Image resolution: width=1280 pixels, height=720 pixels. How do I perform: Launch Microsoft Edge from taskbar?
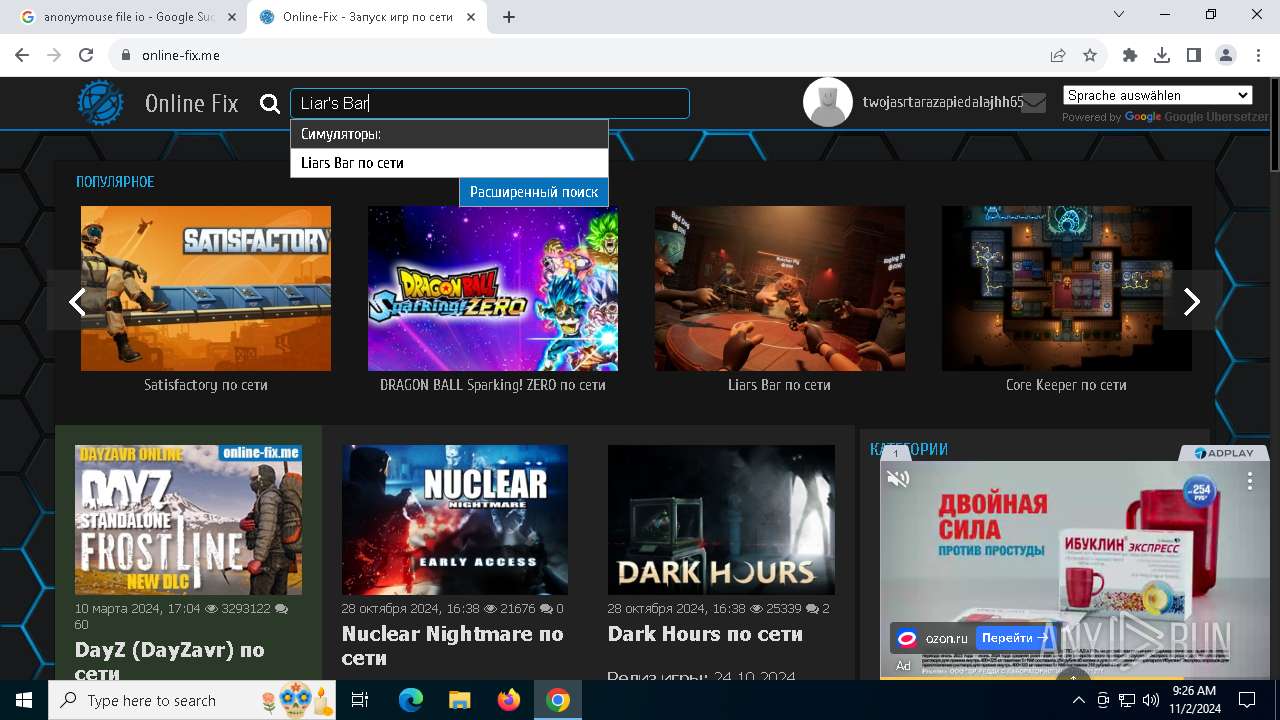[x=411, y=700]
